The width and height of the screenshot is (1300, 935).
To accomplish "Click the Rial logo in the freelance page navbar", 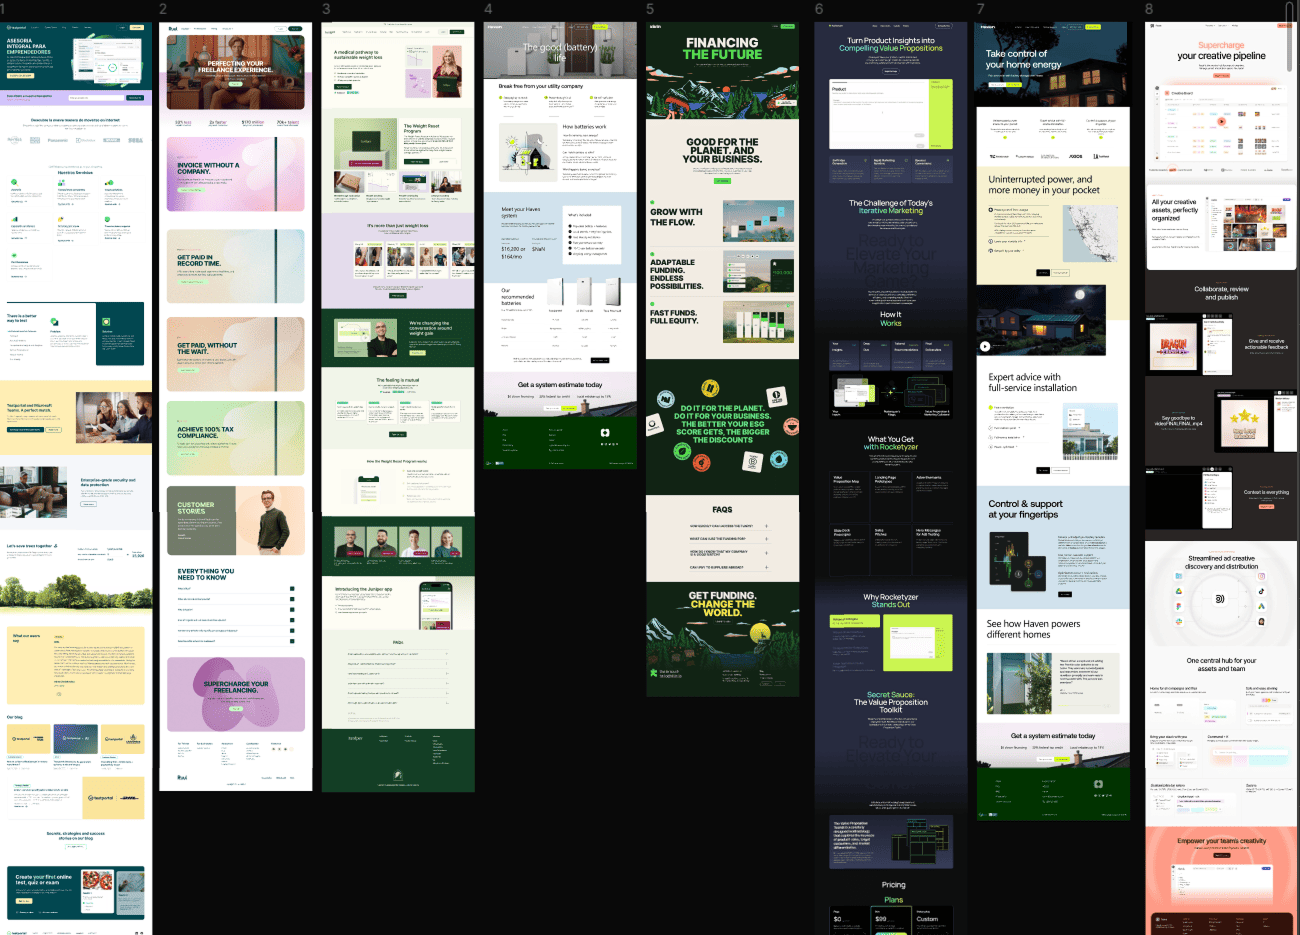I will click(173, 28).
